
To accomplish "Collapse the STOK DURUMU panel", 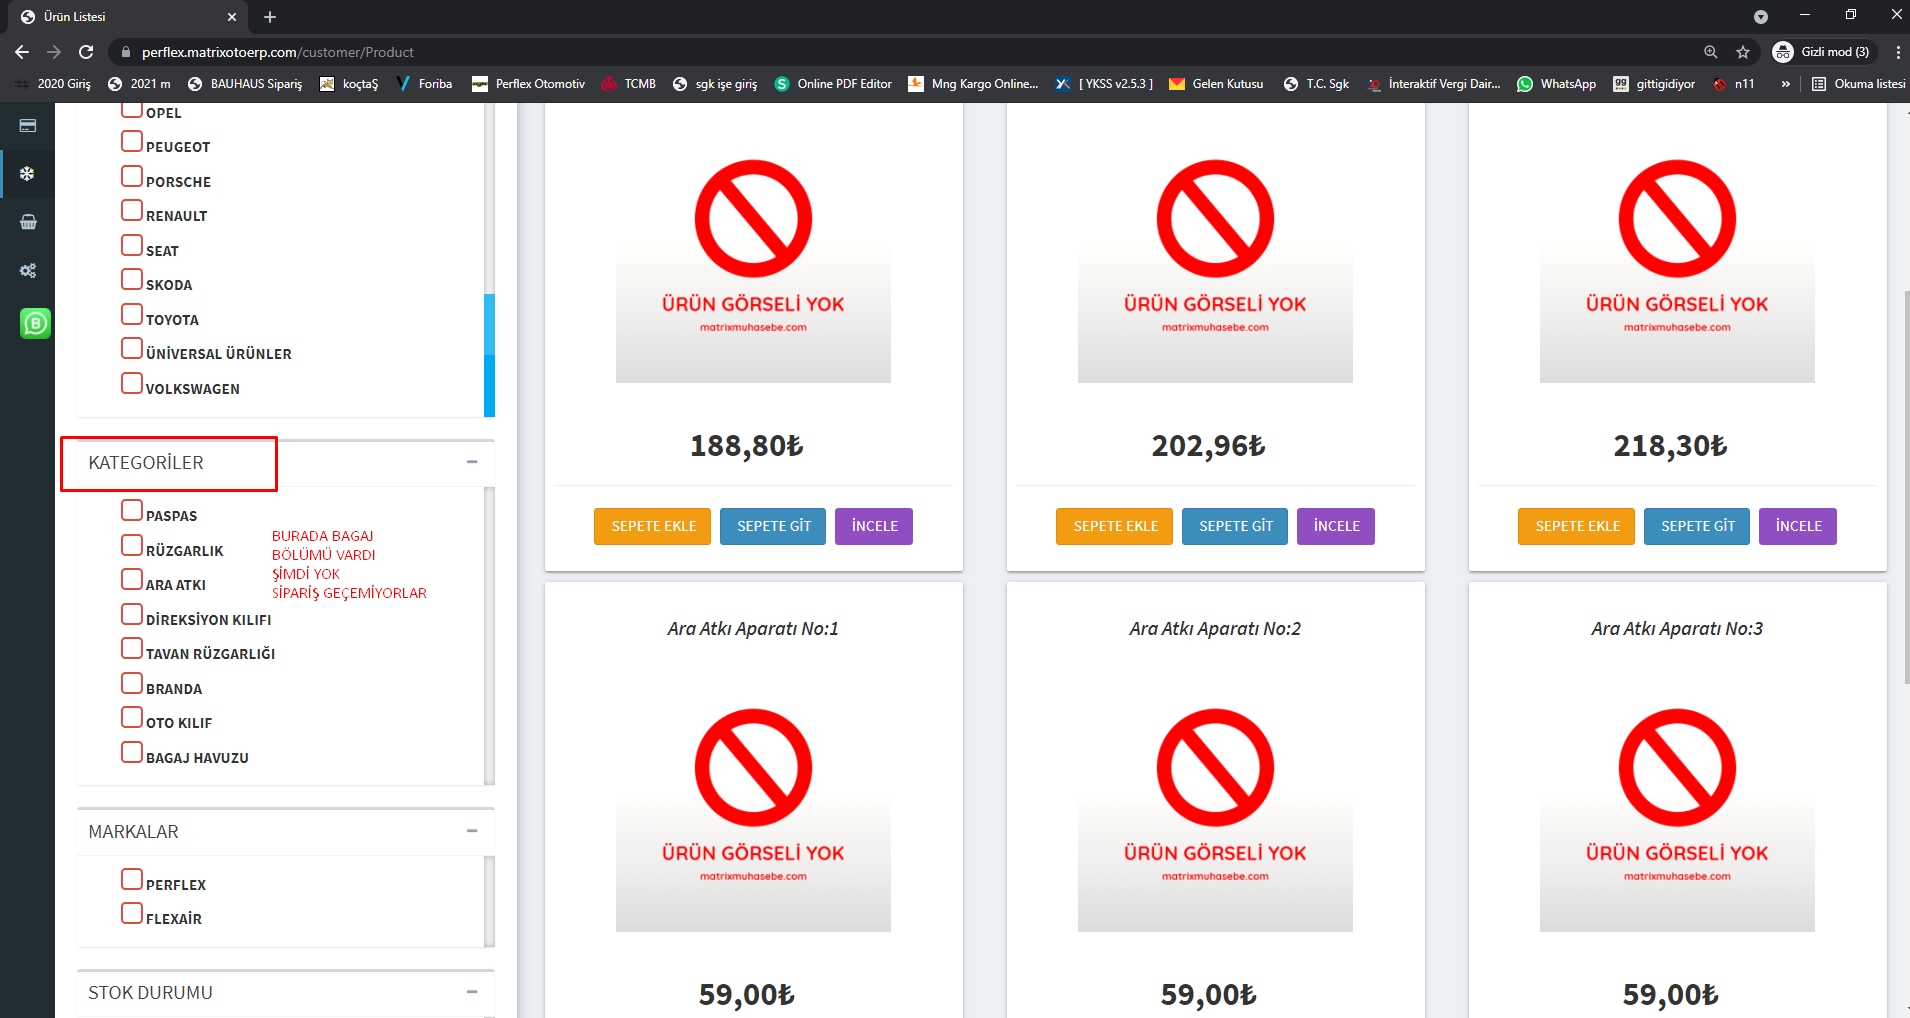I will [x=472, y=992].
